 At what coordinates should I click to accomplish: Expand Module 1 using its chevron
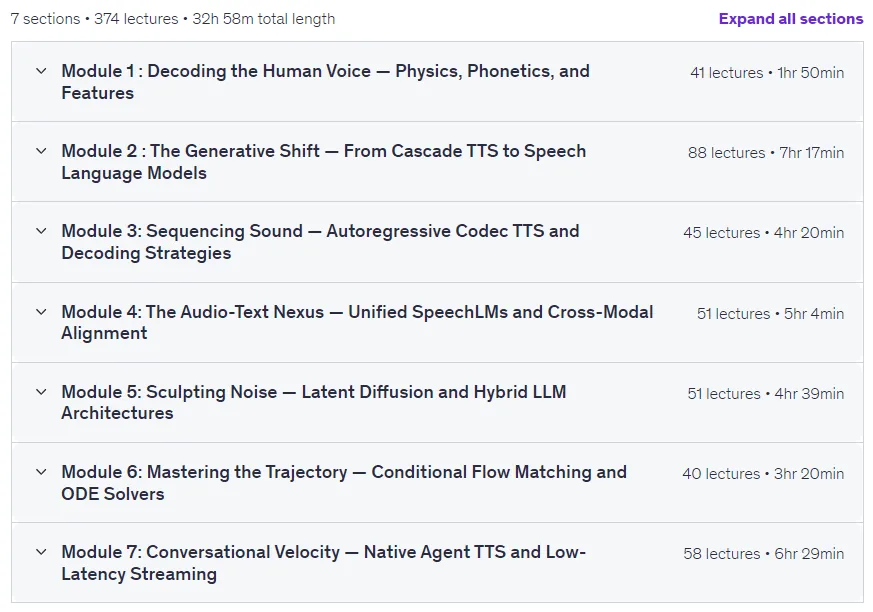[41, 71]
